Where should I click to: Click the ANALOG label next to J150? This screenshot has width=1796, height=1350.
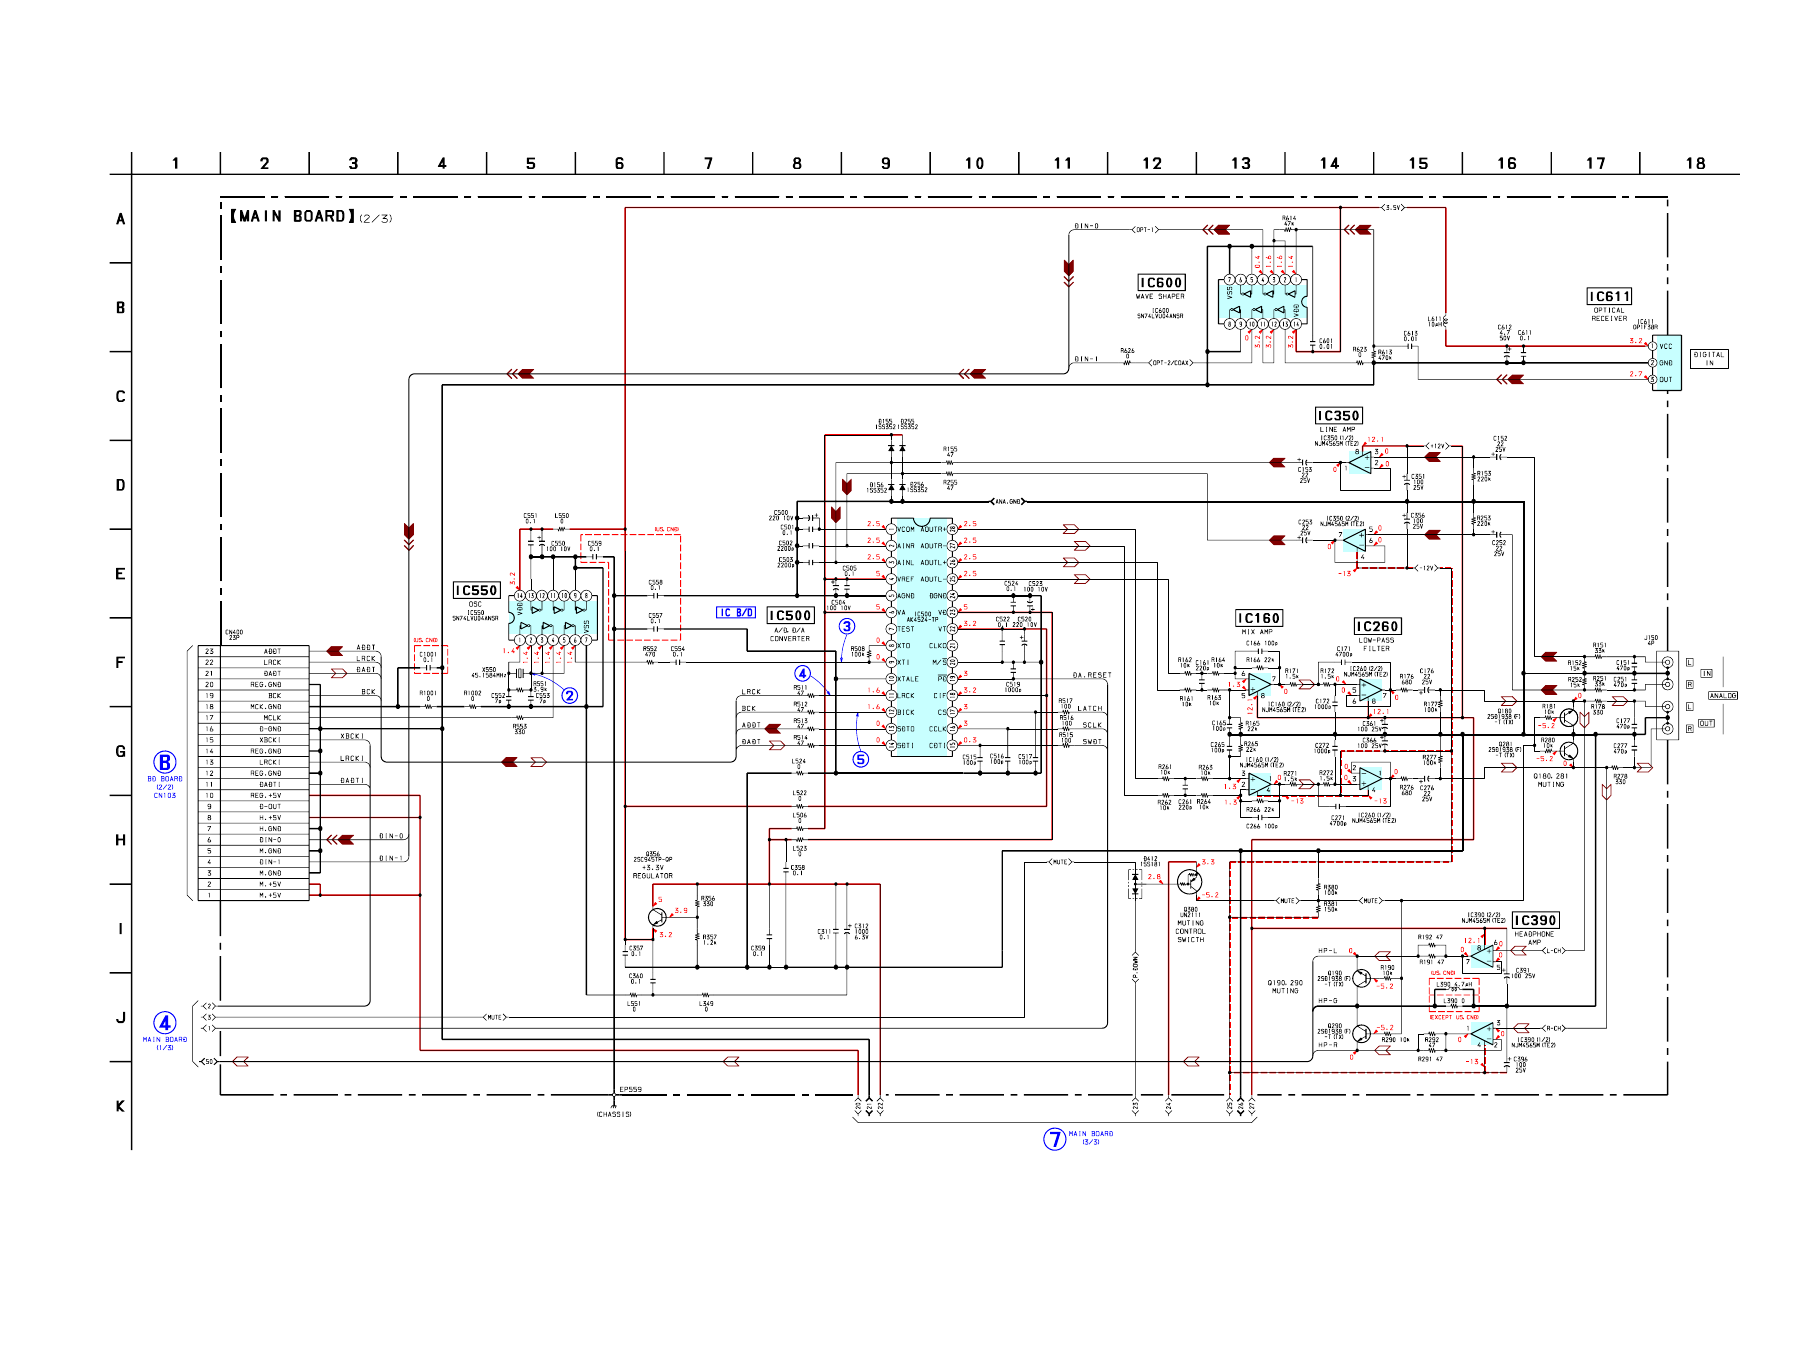(1723, 696)
